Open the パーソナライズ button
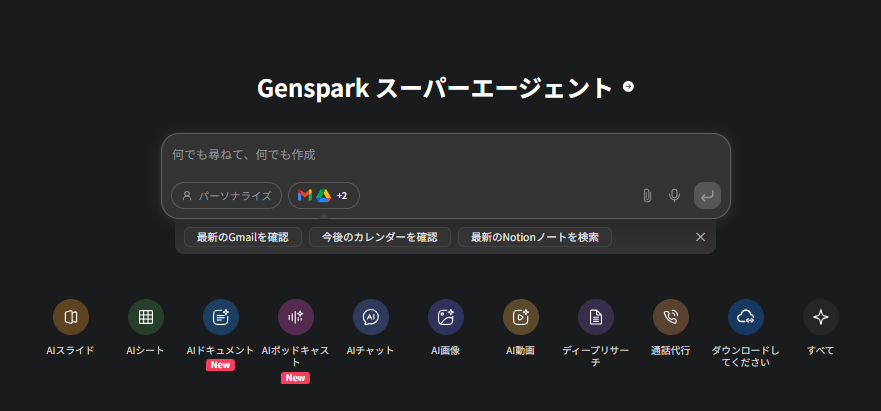The height and width of the screenshot is (411, 881). 226,196
